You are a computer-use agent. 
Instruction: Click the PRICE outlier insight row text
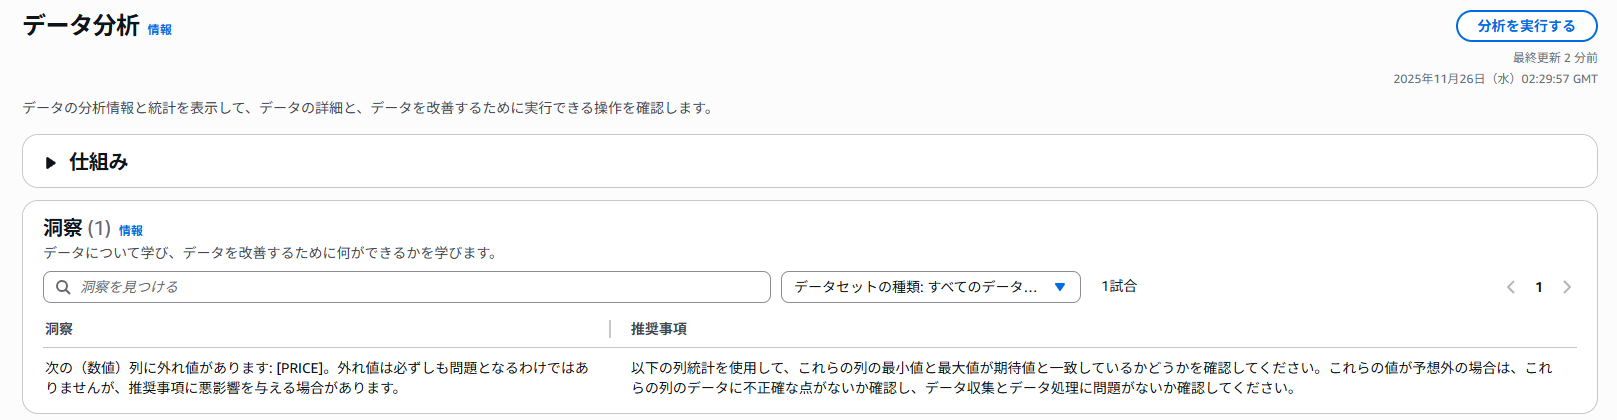316,378
